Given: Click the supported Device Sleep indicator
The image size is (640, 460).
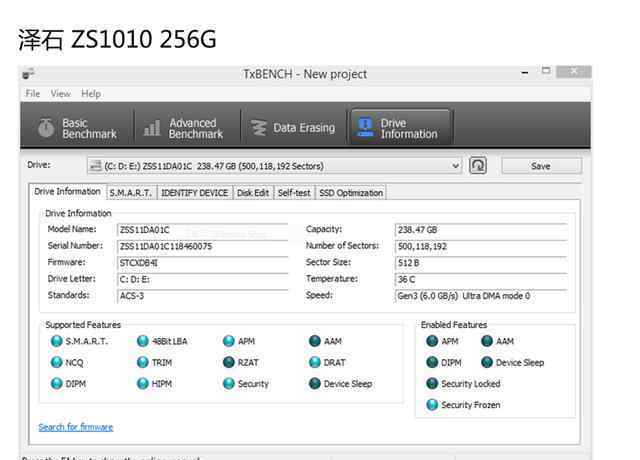Looking at the screenshot, I should click(x=315, y=383).
